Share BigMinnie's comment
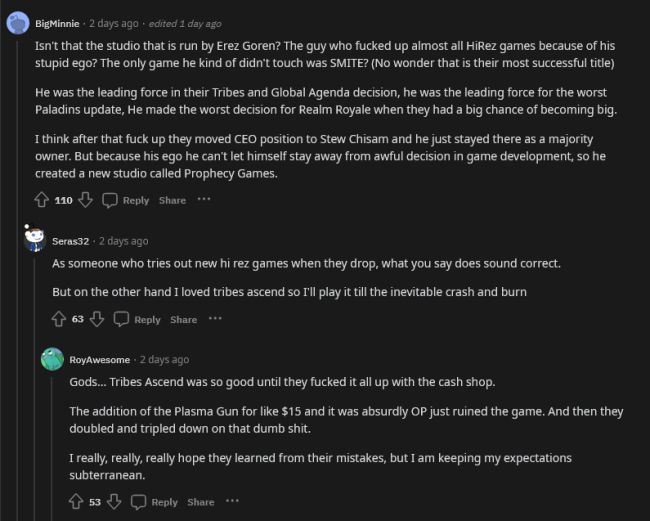The width and height of the screenshot is (650, 521). (172, 200)
